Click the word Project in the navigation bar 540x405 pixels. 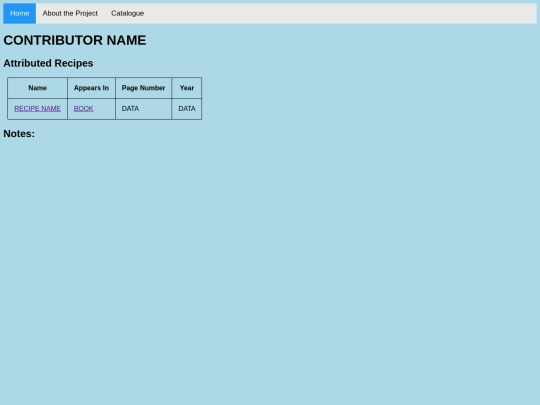[x=86, y=13]
